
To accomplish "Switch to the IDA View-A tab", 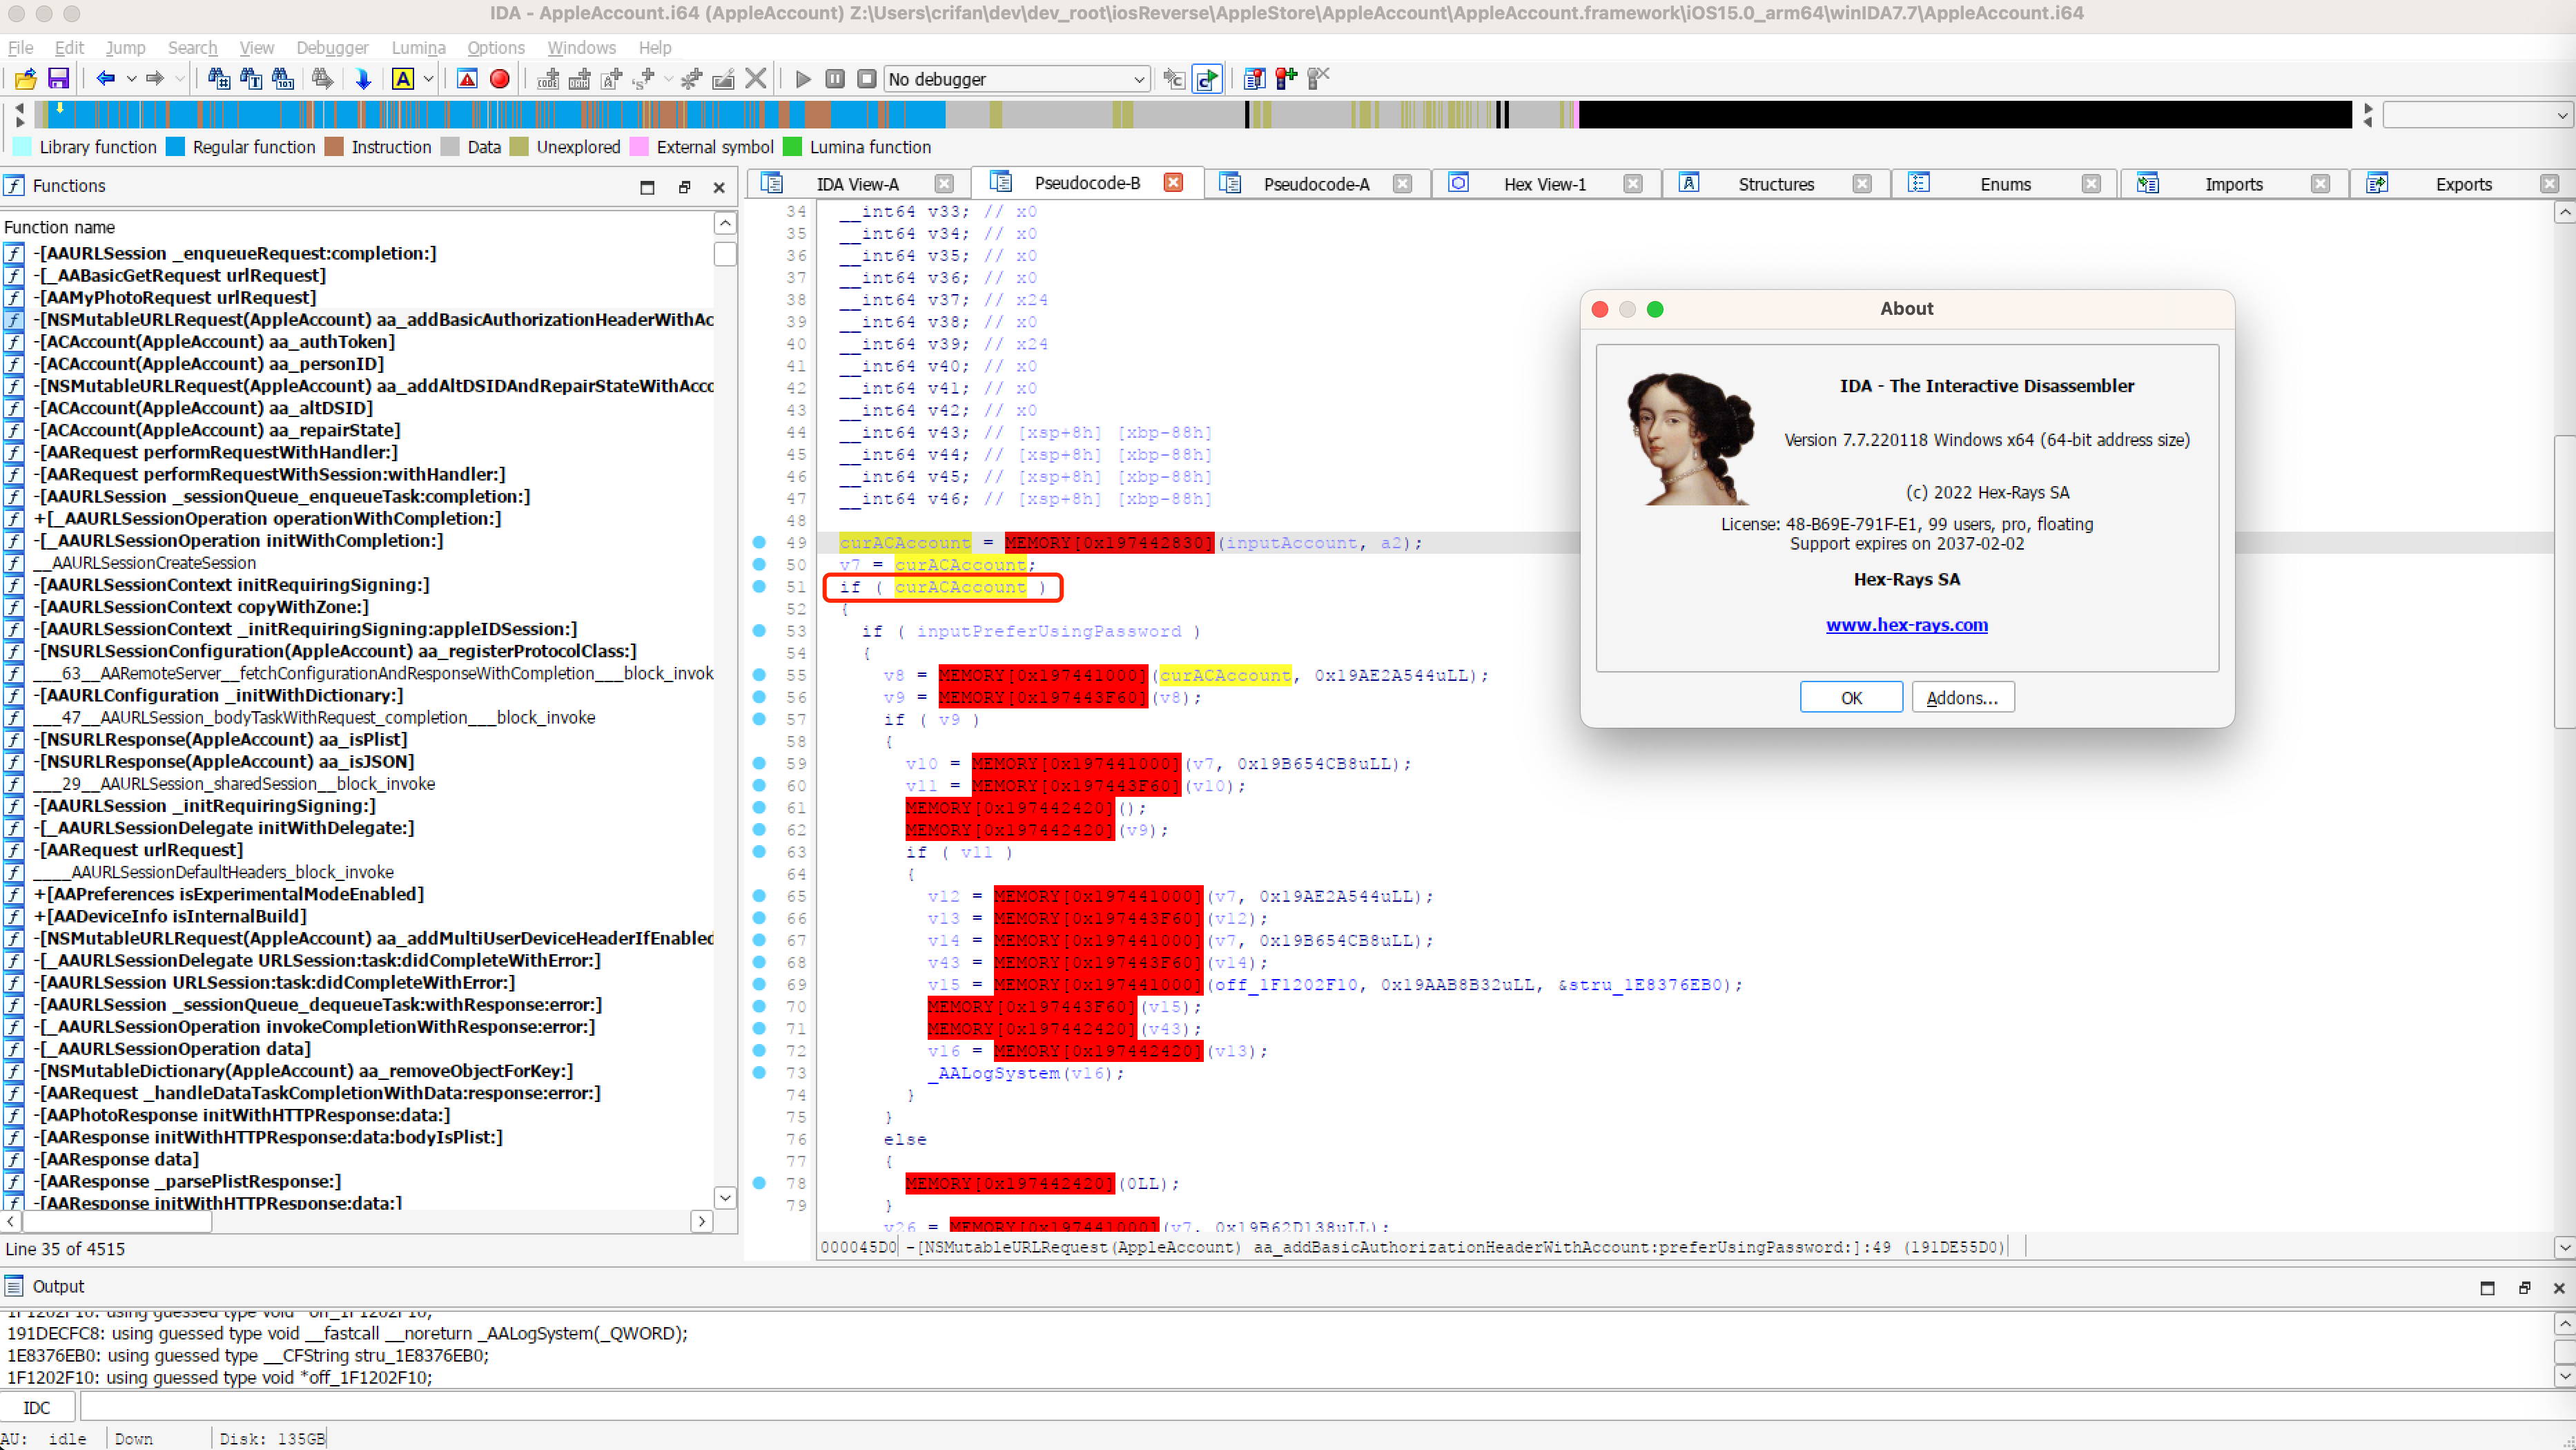I will point(858,184).
